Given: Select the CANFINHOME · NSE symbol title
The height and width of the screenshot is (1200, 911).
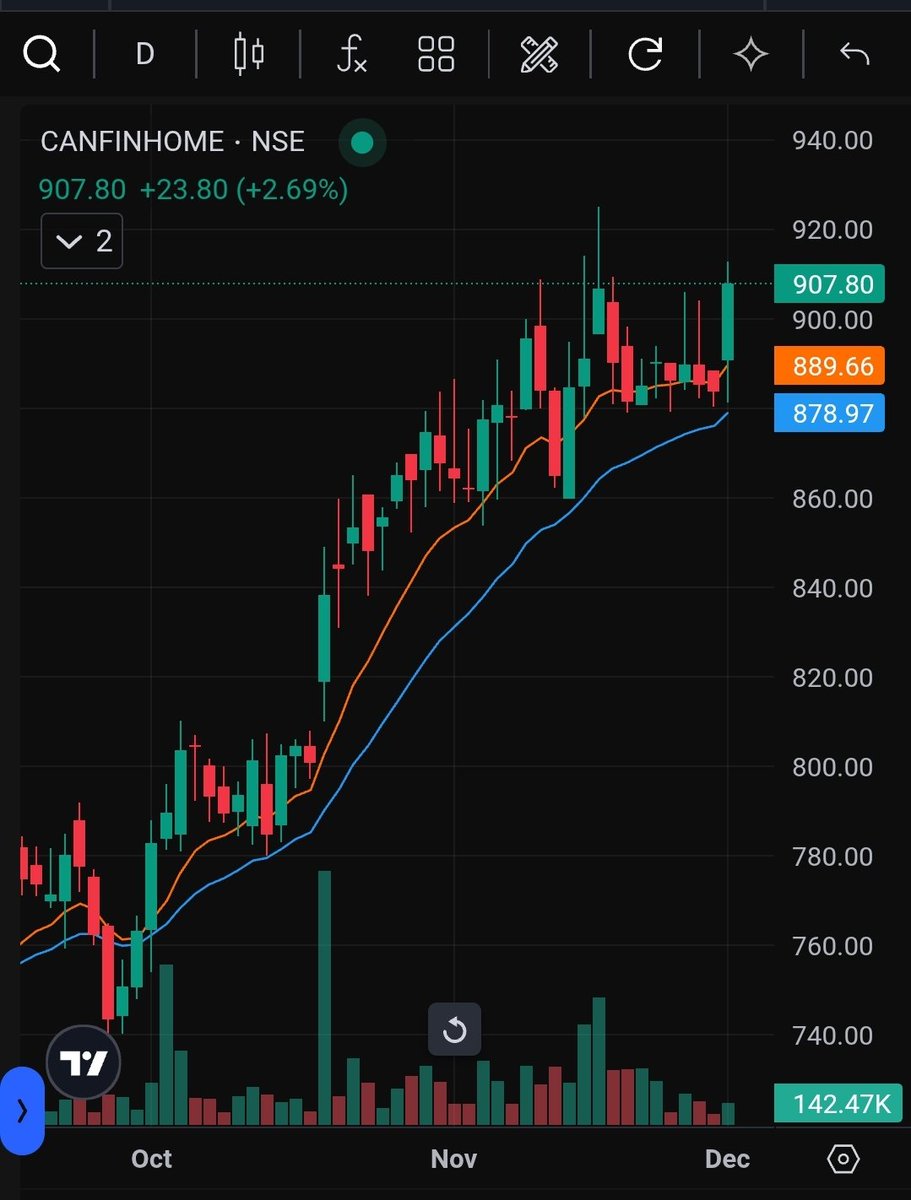Looking at the screenshot, I should [172, 141].
